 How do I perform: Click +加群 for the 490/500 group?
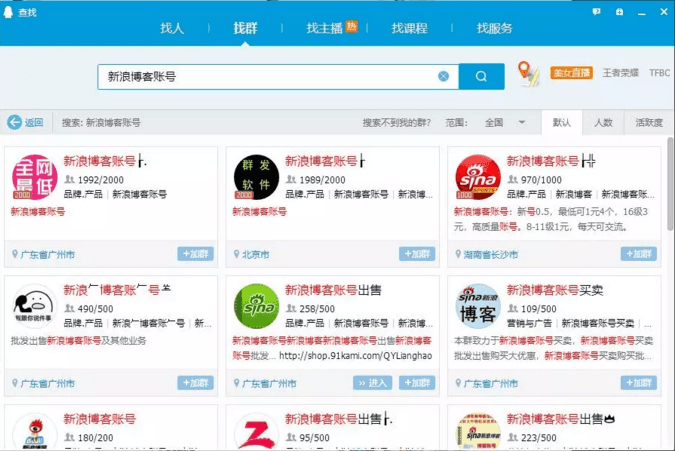pyautogui.click(x=195, y=383)
